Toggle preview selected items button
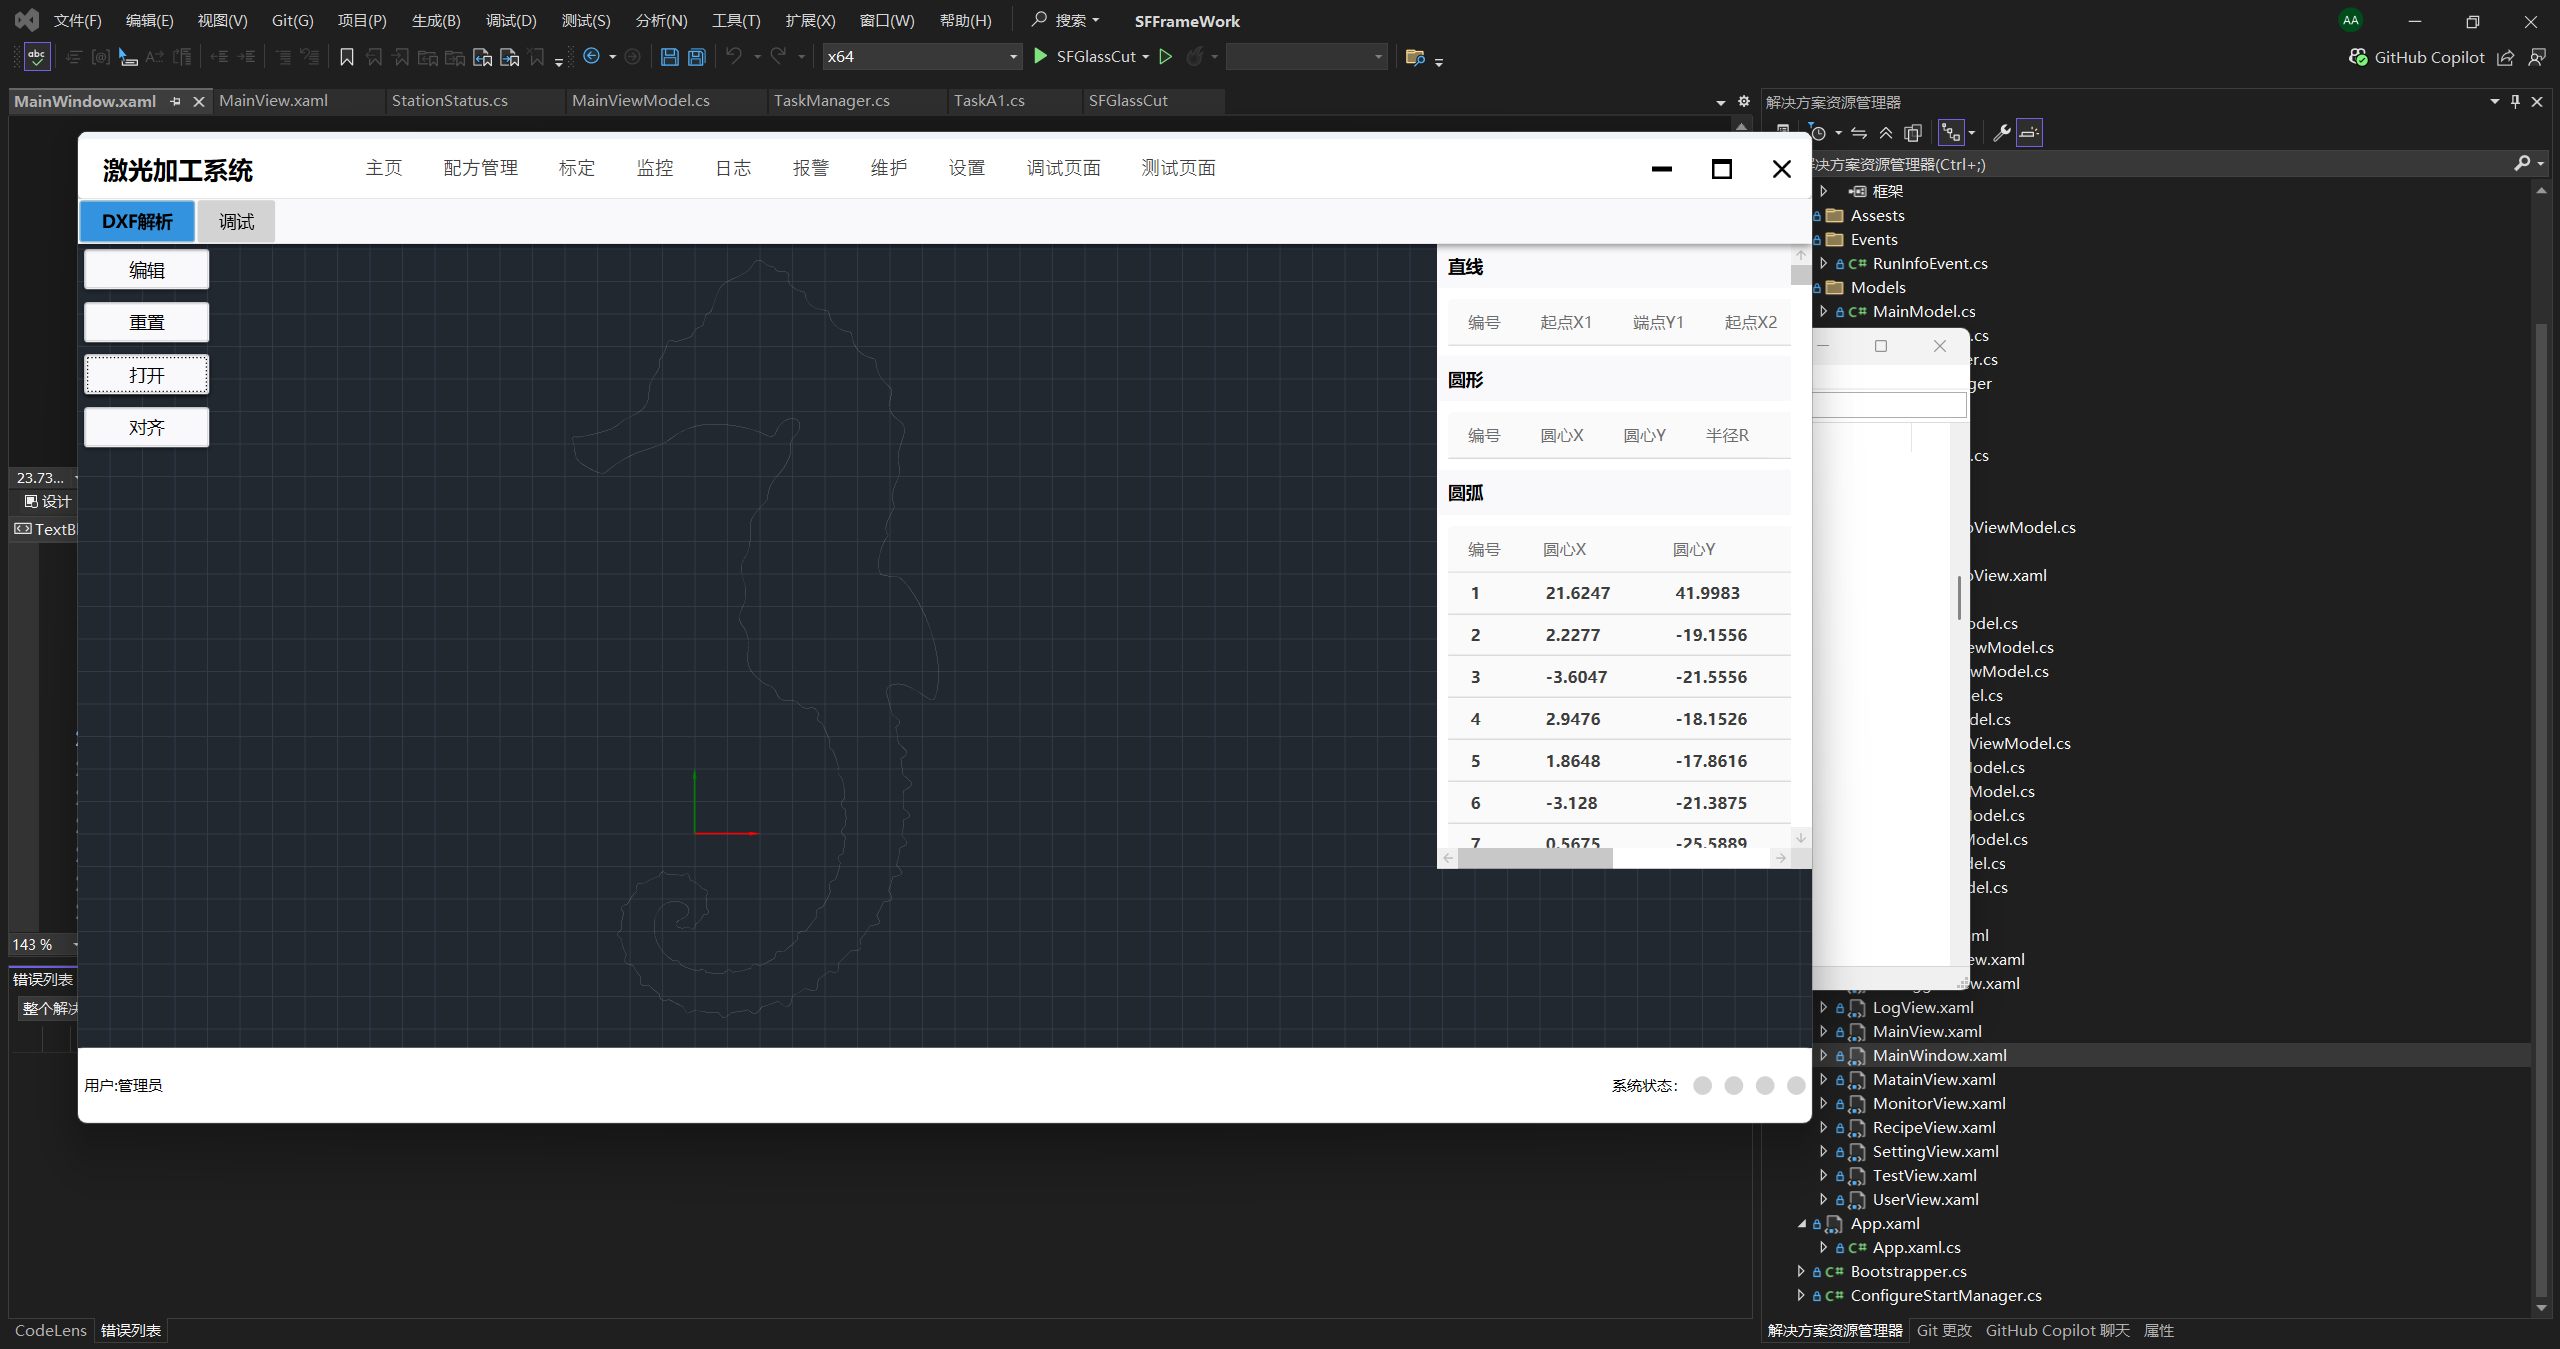Viewport: 2560px width, 1349px height. (2029, 133)
